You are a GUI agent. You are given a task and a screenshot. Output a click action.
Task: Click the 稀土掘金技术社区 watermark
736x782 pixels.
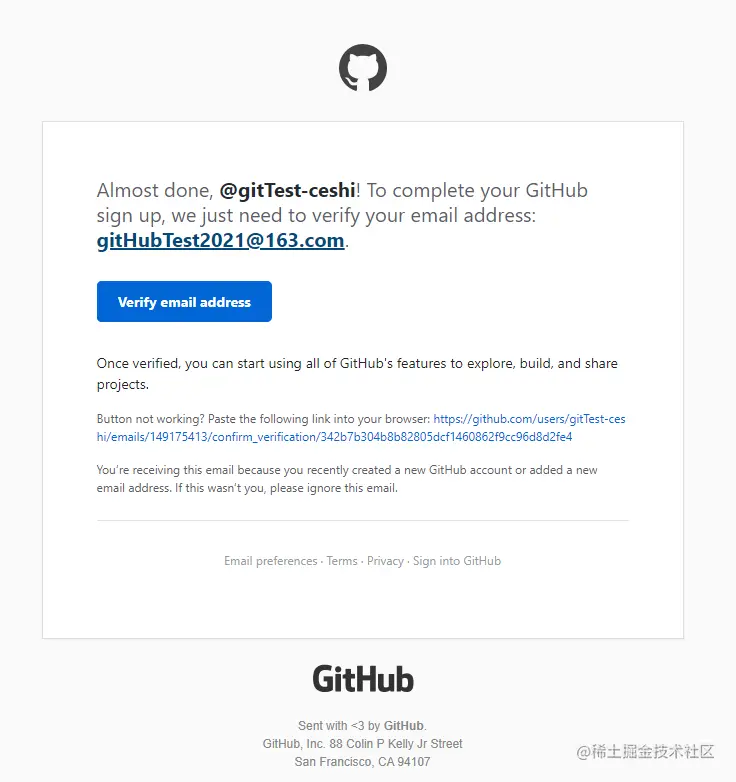645,752
